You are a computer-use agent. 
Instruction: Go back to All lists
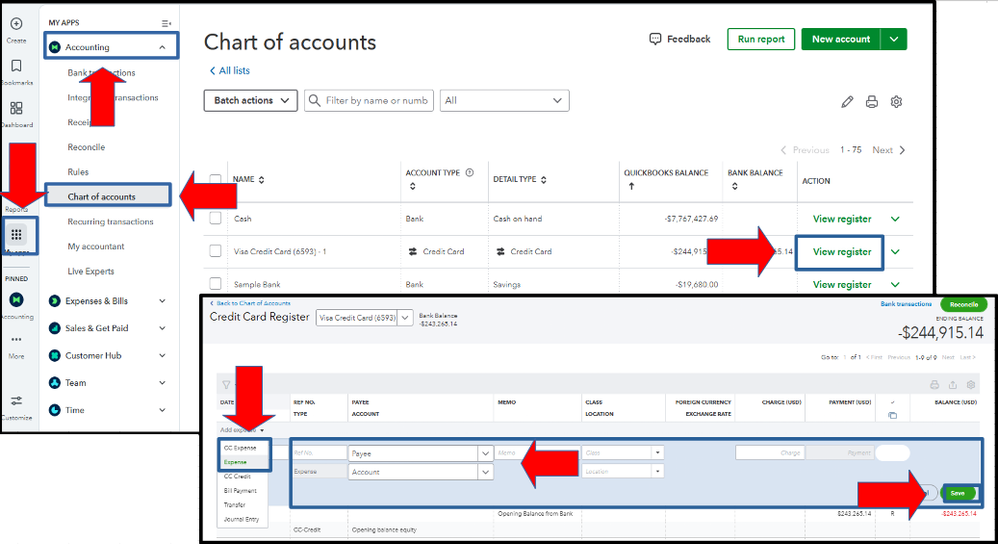pyautogui.click(x=230, y=71)
